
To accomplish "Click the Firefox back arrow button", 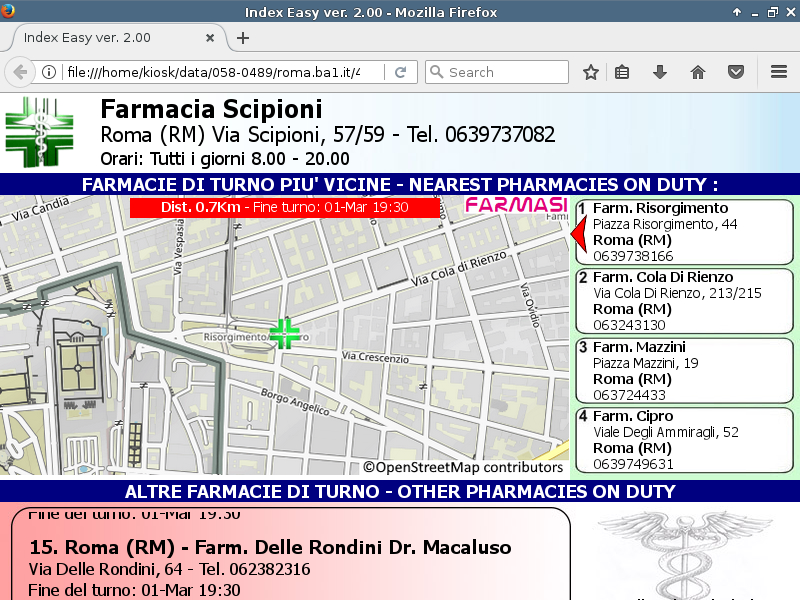I will pos(19,72).
